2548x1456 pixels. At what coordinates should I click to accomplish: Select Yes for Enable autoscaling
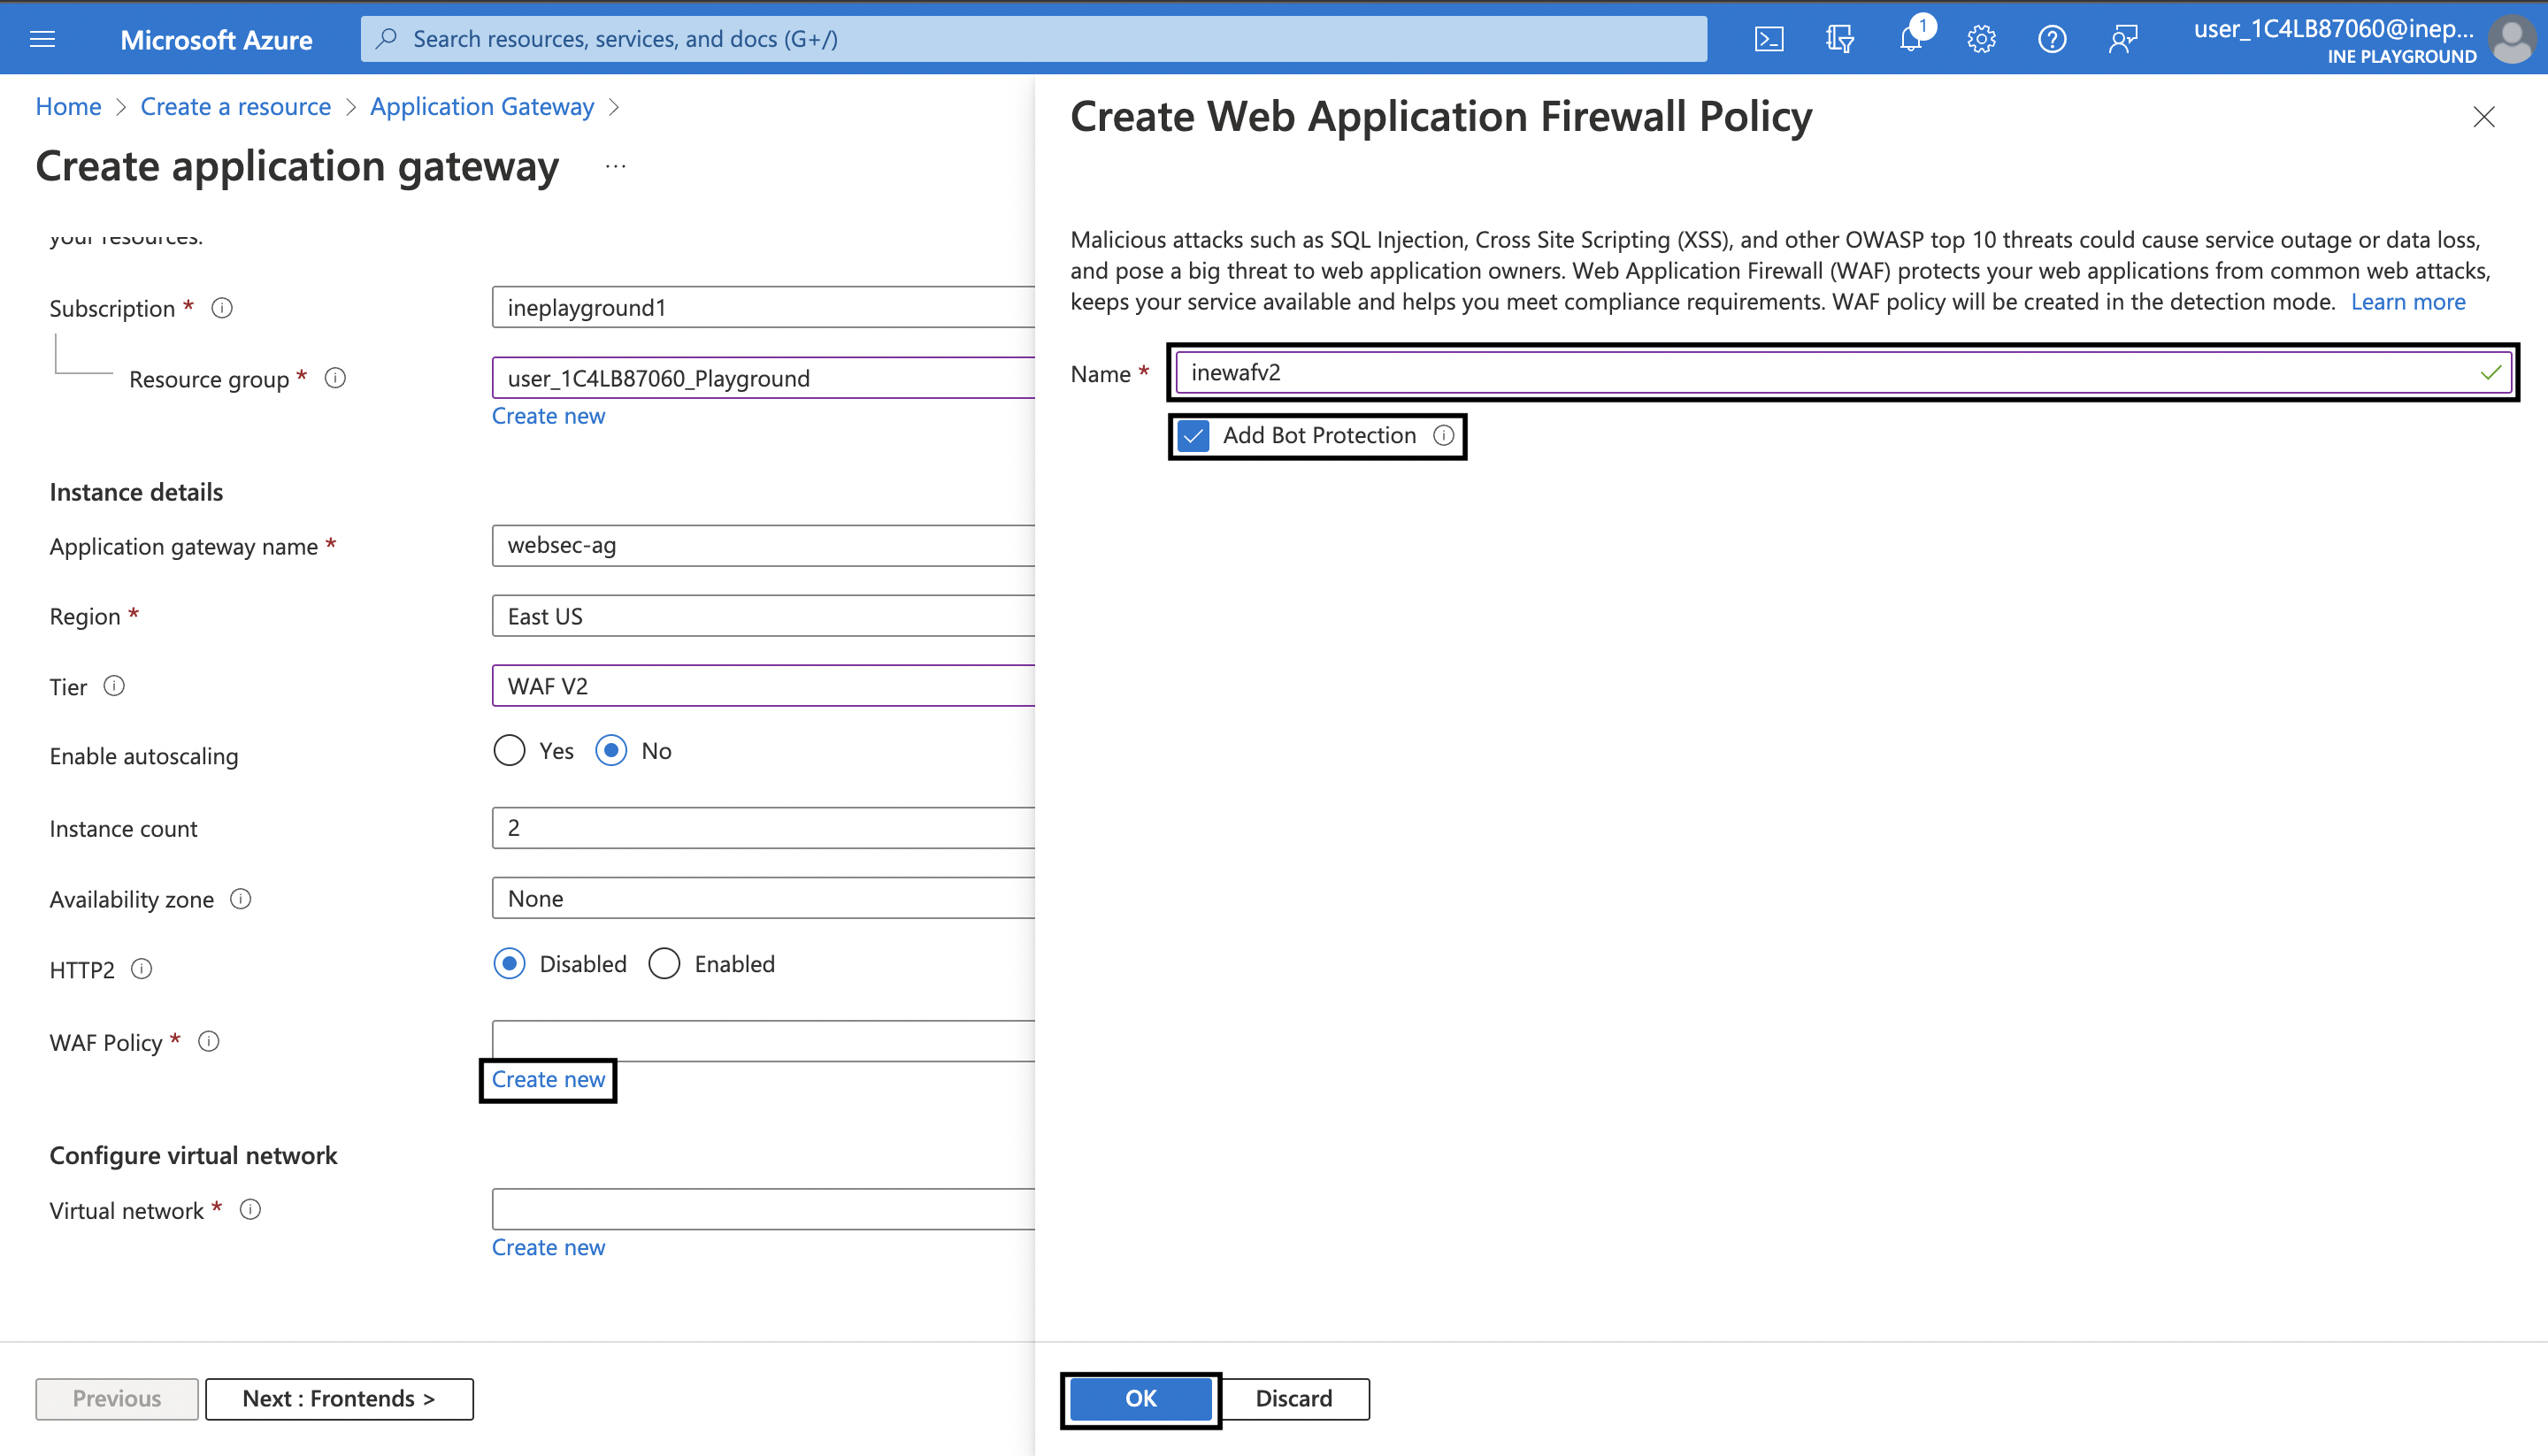(509, 750)
